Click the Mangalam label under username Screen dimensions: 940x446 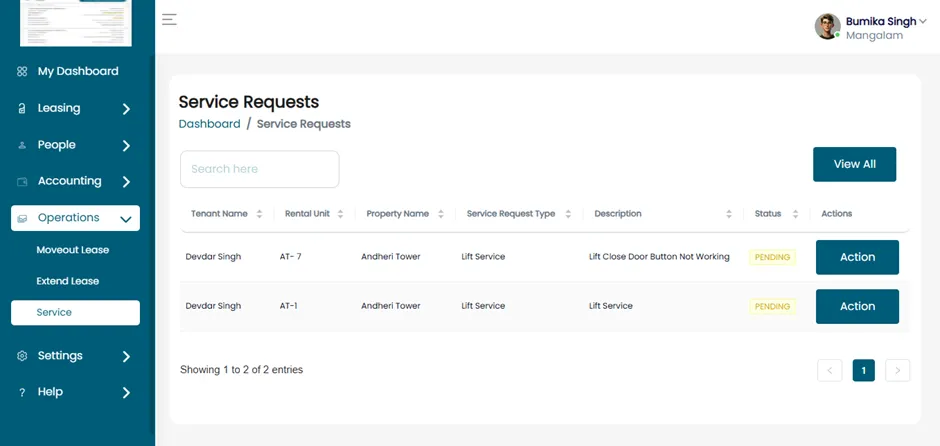point(874,36)
